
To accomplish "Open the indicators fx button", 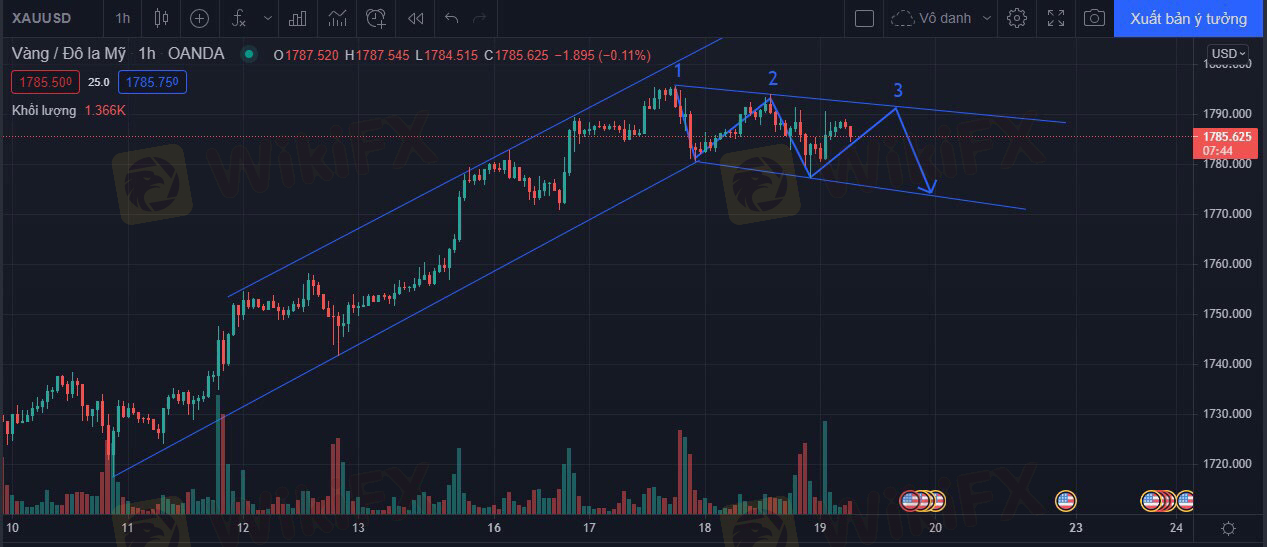I will [x=238, y=18].
